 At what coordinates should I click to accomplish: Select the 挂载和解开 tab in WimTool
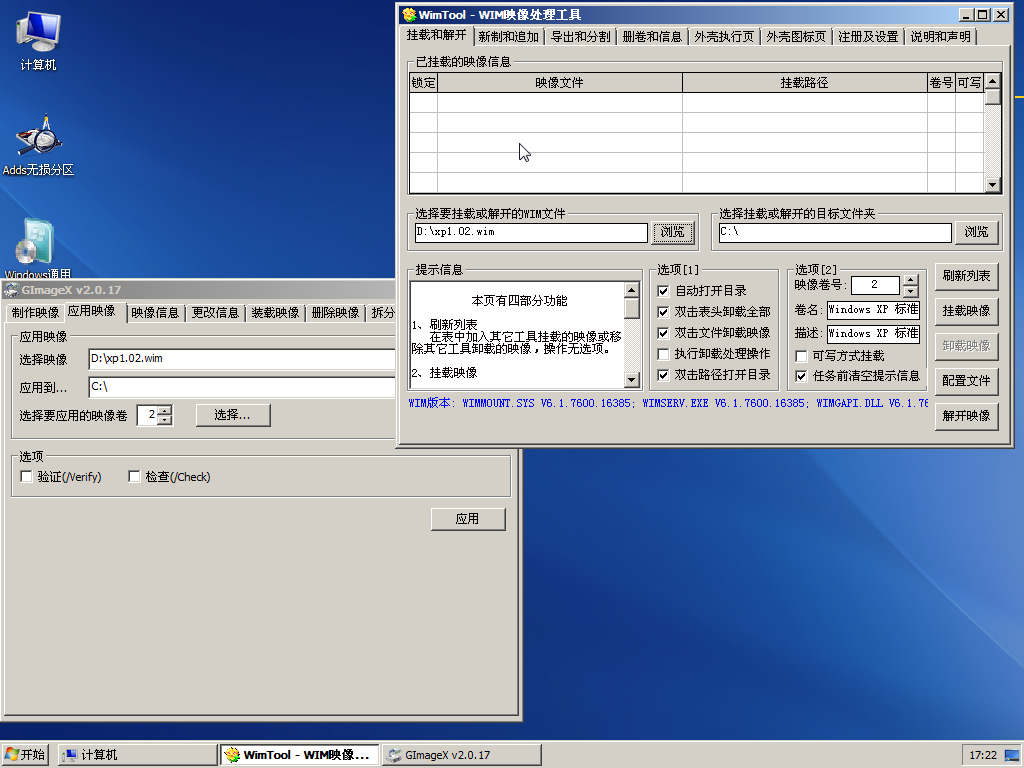point(436,35)
